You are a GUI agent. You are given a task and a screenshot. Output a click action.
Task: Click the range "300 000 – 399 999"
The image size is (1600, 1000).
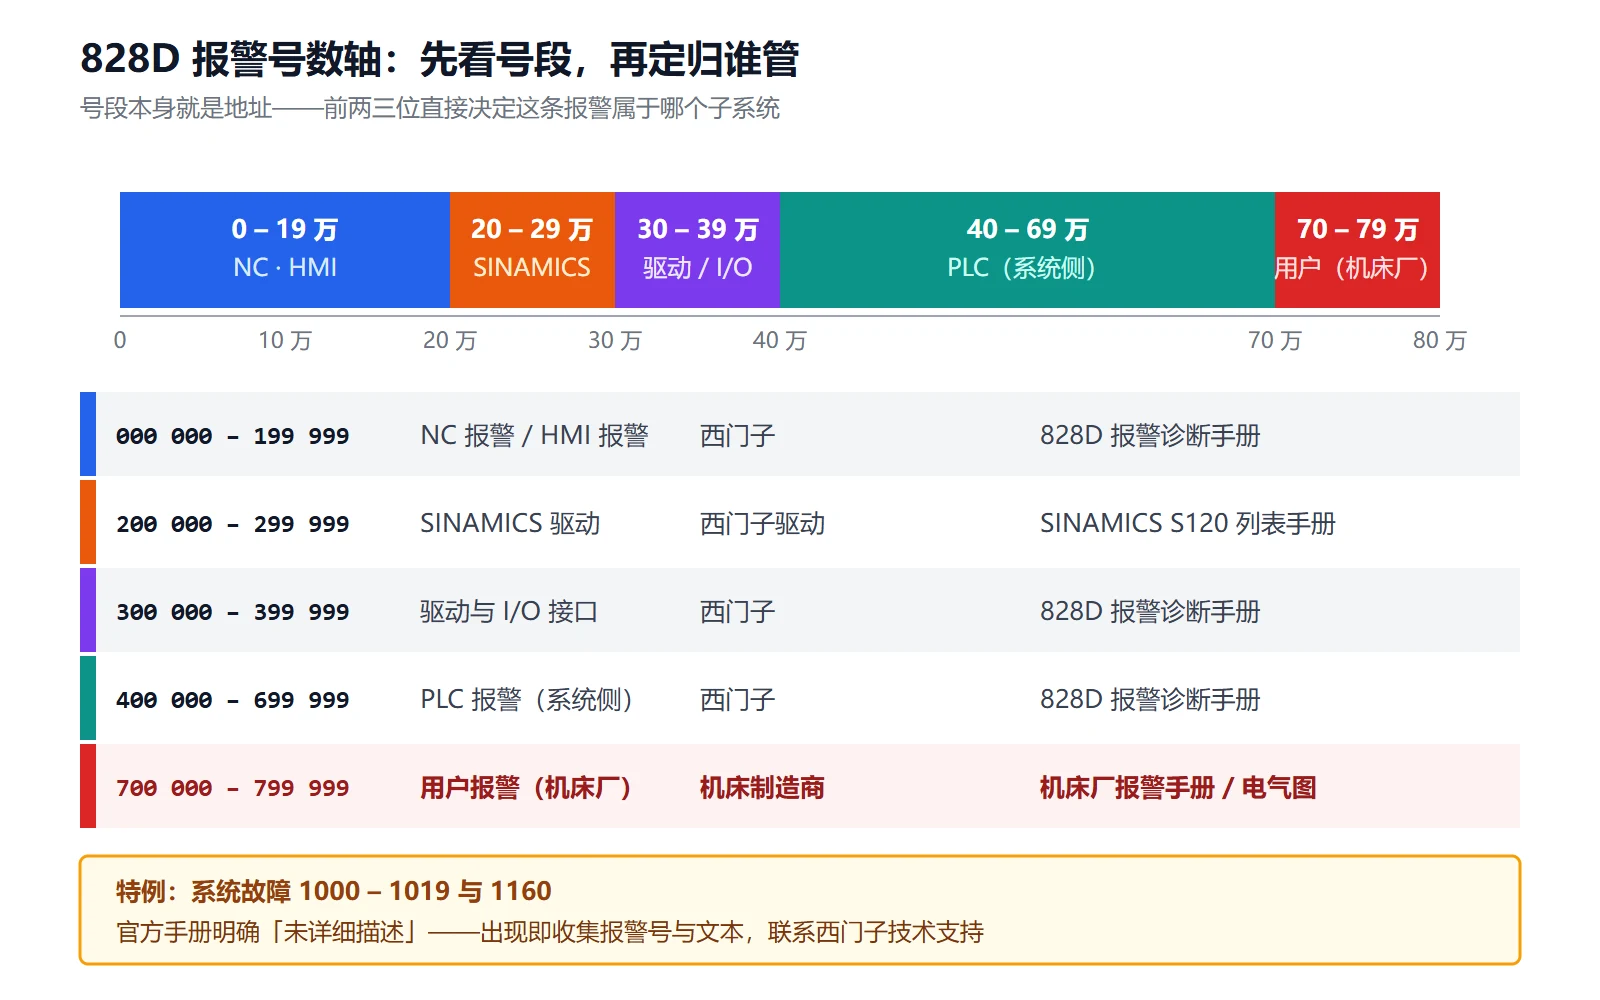[233, 612]
